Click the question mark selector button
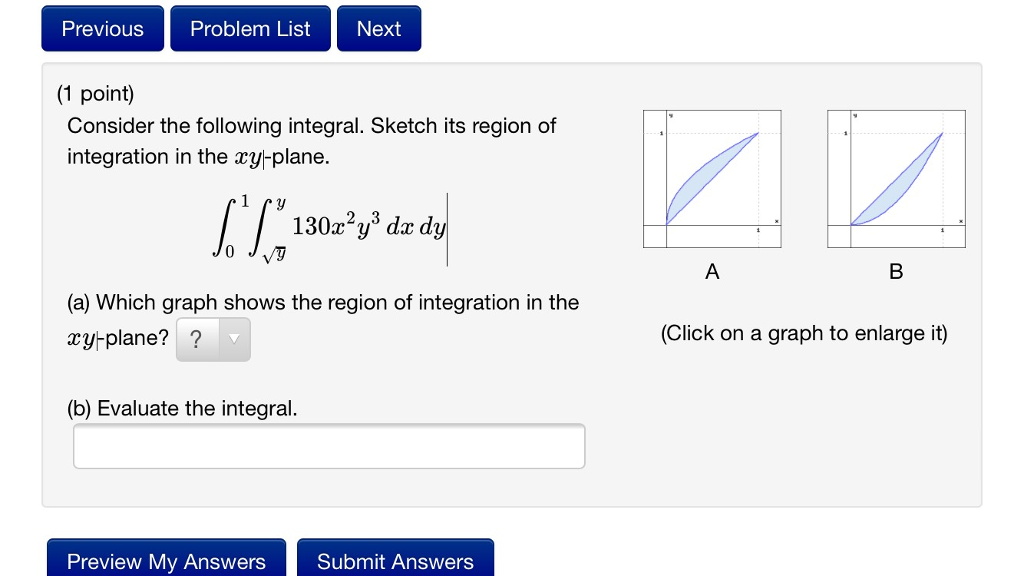Screen dimensions: 1024x576 pyautogui.click(x=196, y=339)
